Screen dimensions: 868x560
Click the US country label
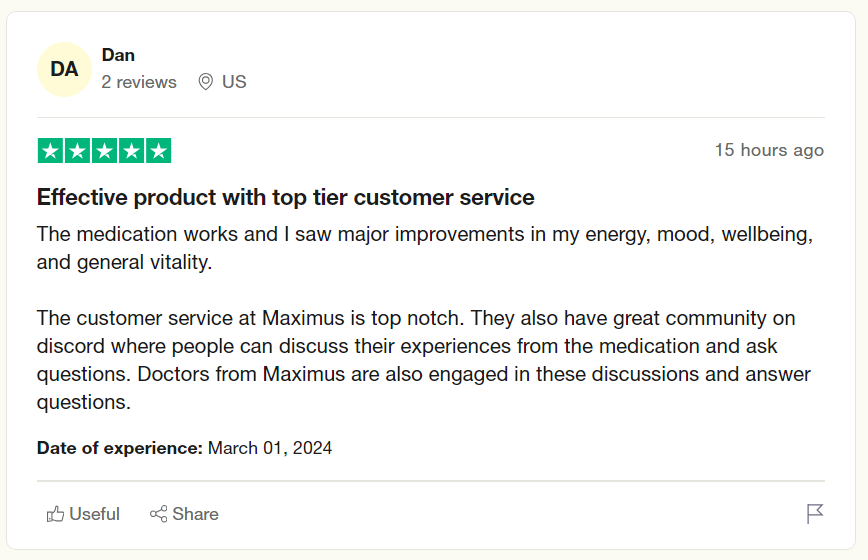234,82
